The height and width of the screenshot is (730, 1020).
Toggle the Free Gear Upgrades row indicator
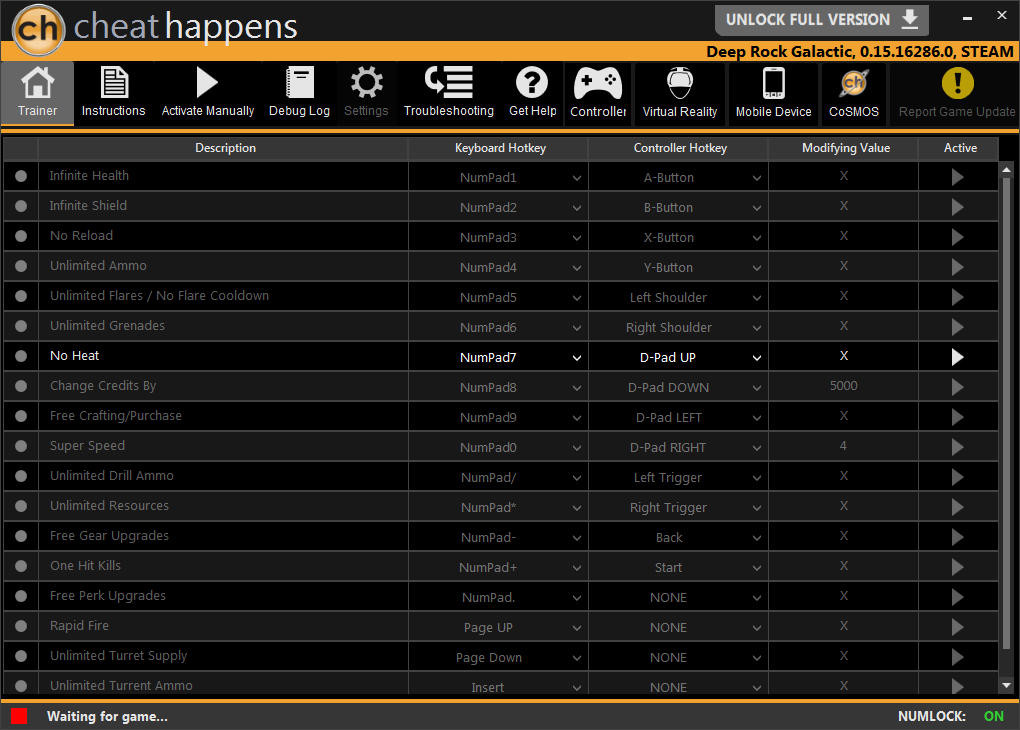click(x=21, y=535)
